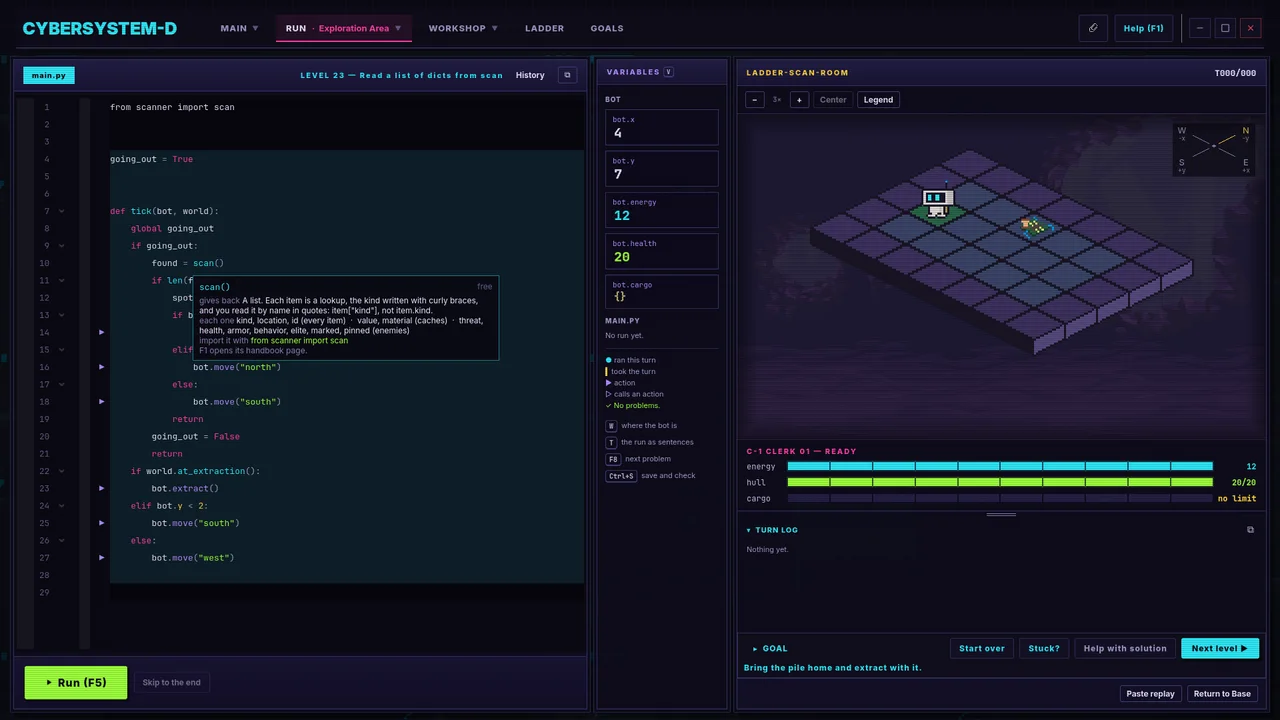Click Return to Base
This screenshot has width=1280, height=720.
(1222, 693)
